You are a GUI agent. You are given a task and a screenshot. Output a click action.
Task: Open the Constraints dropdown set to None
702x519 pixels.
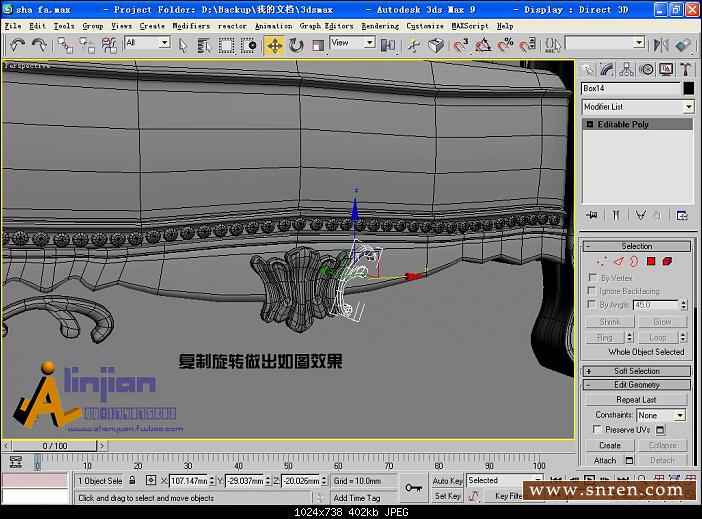[661, 415]
